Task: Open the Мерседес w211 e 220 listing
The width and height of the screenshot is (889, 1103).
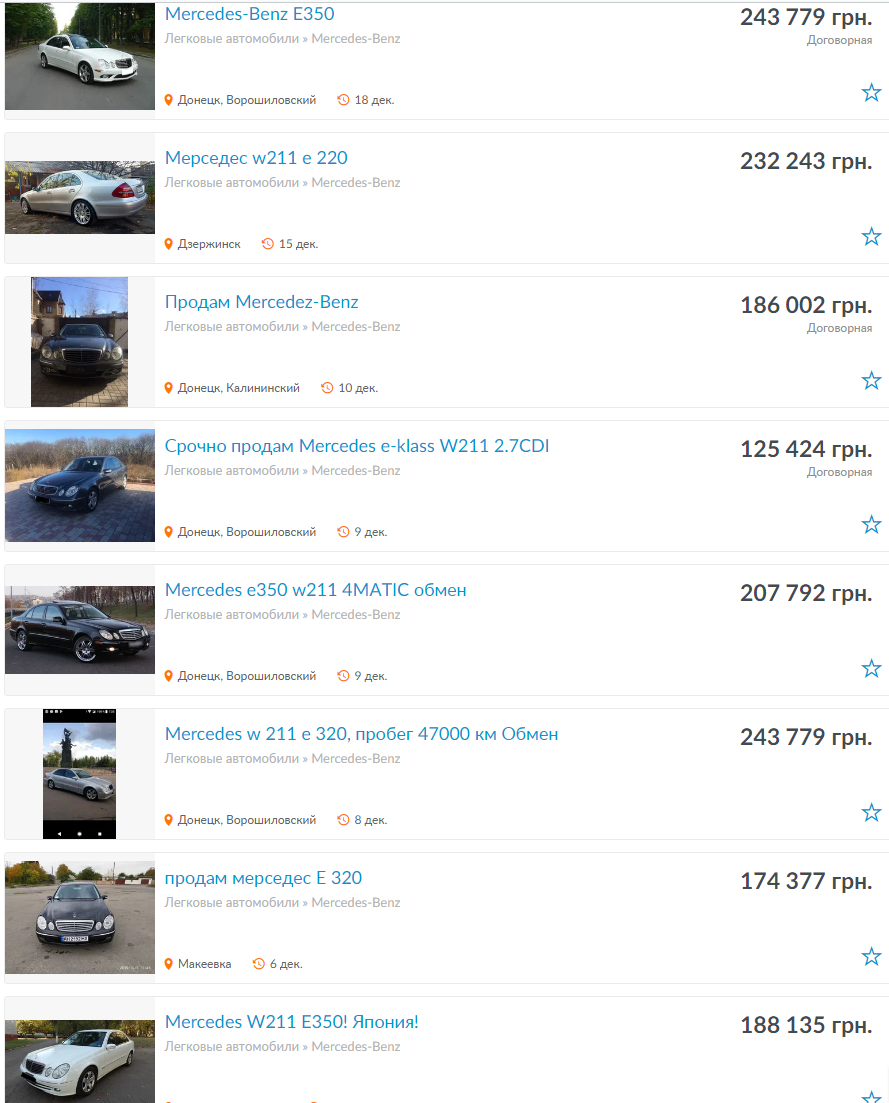Action: click(x=256, y=158)
